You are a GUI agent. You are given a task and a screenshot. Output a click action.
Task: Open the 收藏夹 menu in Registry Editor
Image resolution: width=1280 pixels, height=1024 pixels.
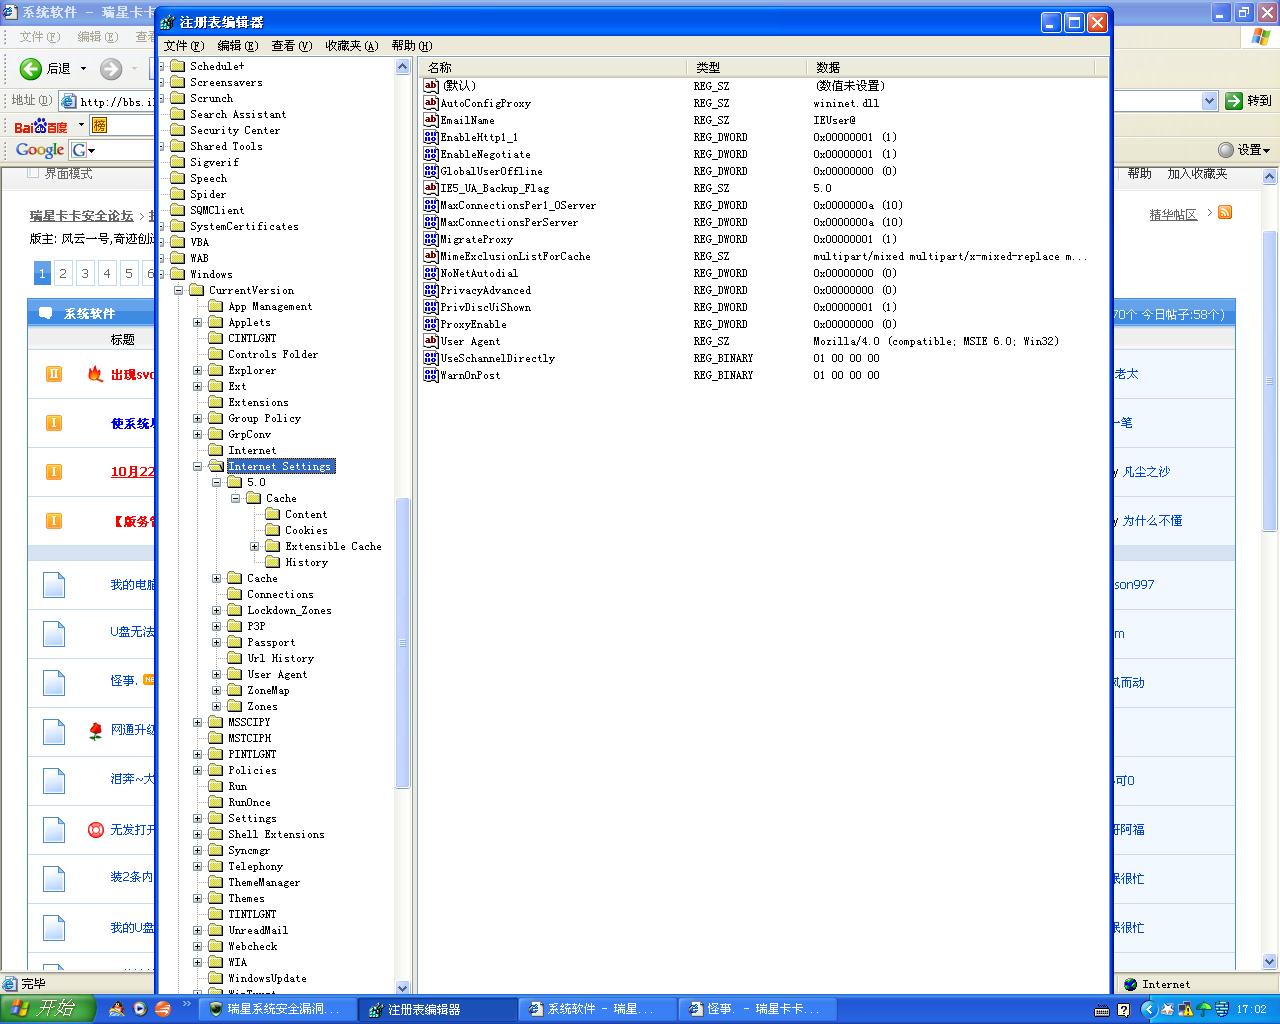tap(351, 45)
